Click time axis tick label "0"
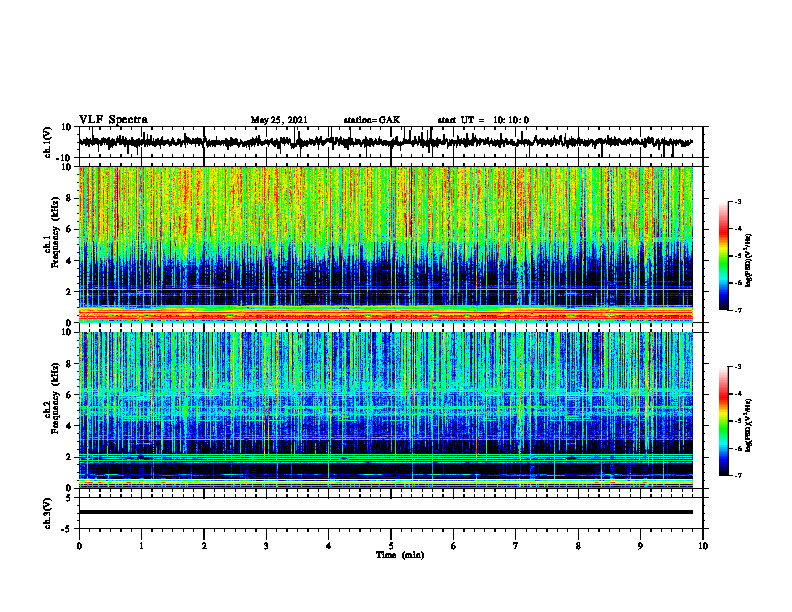The height and width of the screenshot is (612, 792). click(79, 546)
